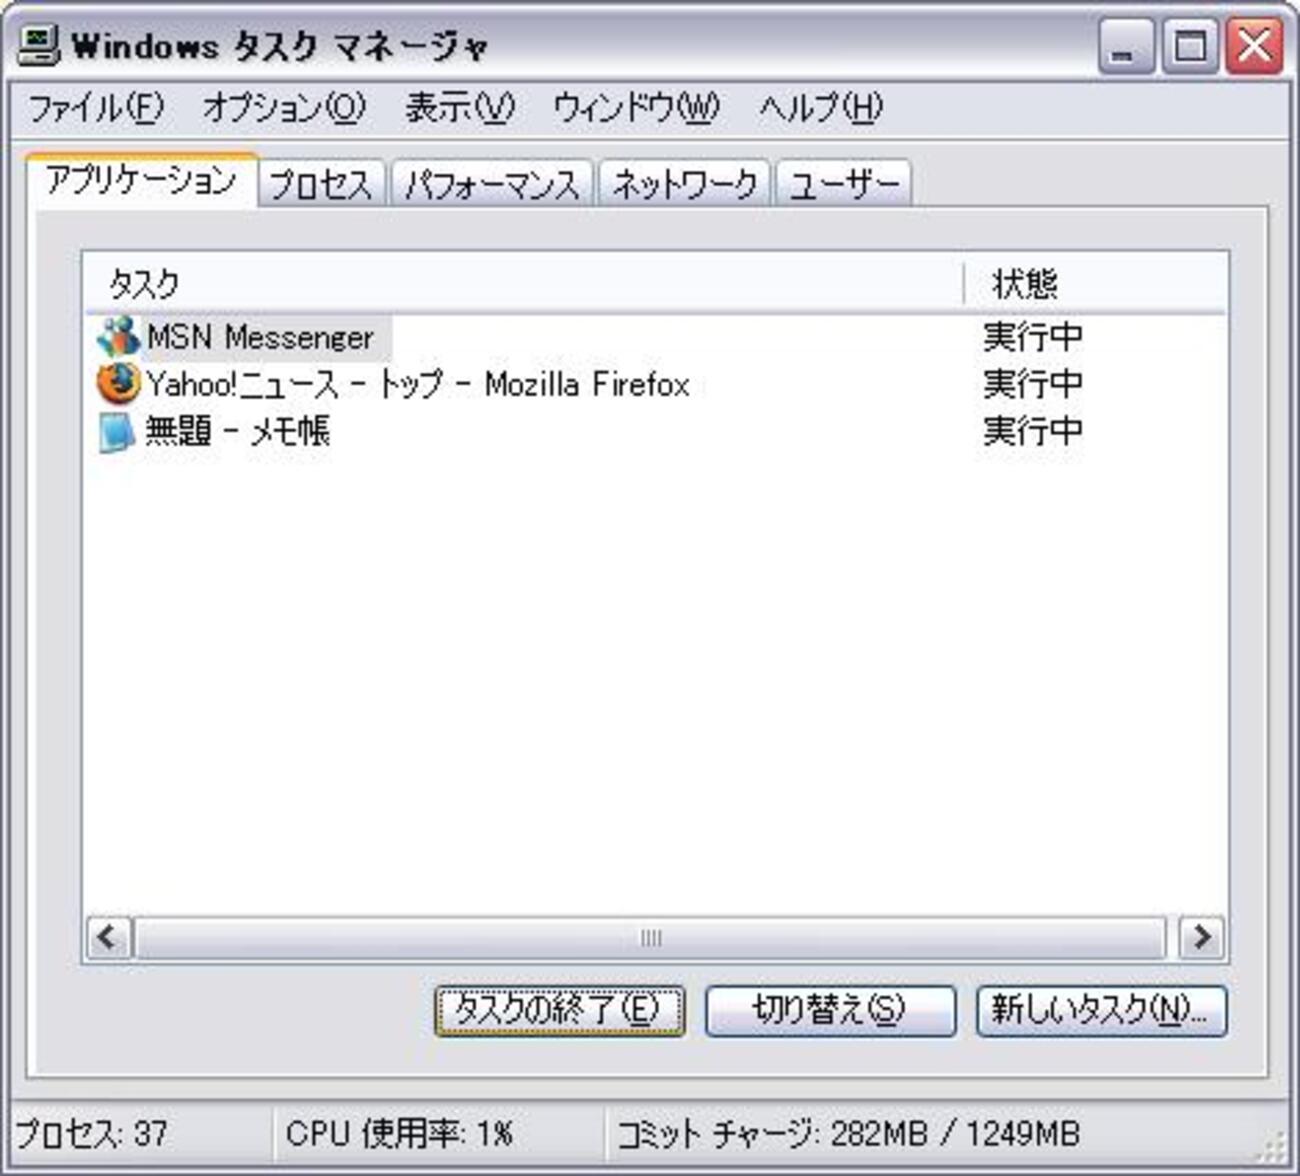Switch to the プロセス tab
Image resolution: width=1300 pixels, height=1176 pixels.
click(321, 184)
